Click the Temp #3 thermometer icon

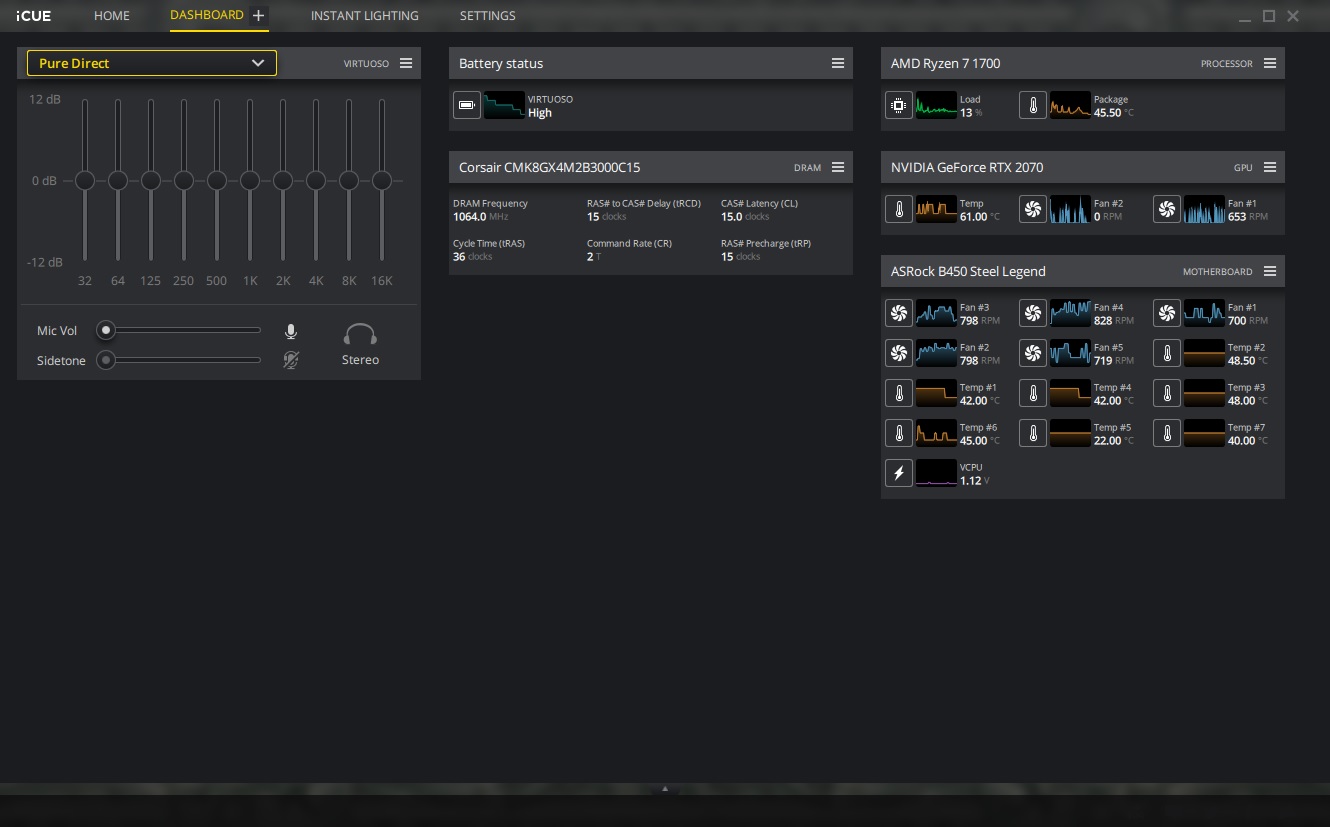(1166, 393)
